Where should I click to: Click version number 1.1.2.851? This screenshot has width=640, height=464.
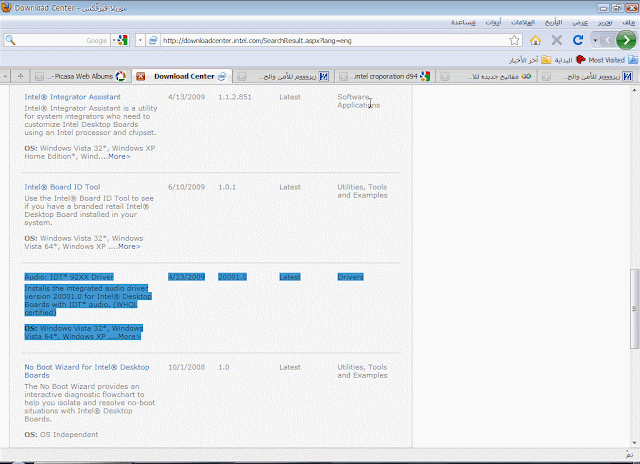(x=235, y=97)
